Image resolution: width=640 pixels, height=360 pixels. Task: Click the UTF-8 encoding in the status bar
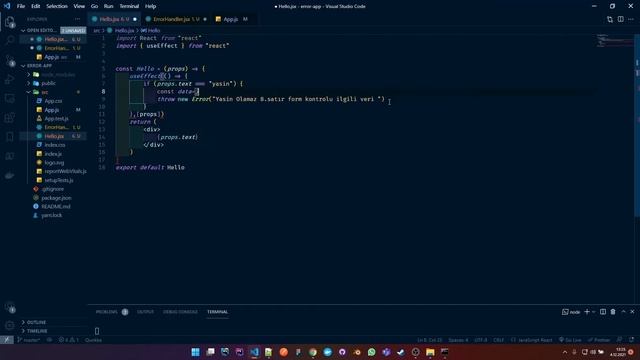tap(480, 340)
